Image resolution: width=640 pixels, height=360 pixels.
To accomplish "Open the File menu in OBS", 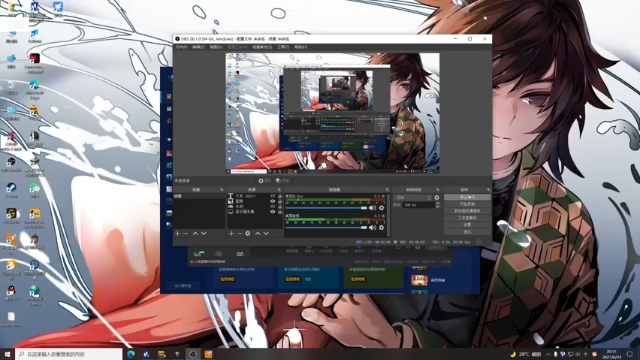I will (x=181, y=47).
